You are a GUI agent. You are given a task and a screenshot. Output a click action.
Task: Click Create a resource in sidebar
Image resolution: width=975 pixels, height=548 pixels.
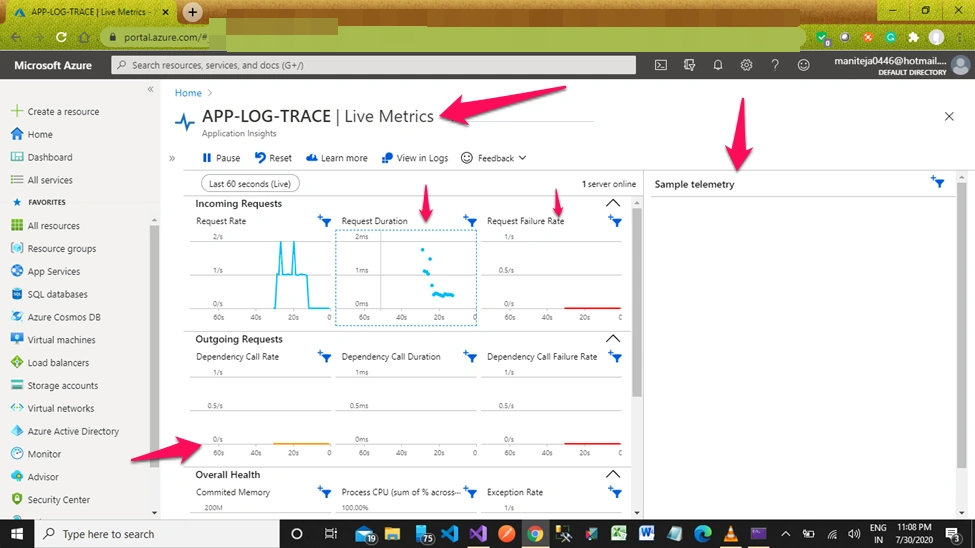pyautogui.click(x=55, y=111)
